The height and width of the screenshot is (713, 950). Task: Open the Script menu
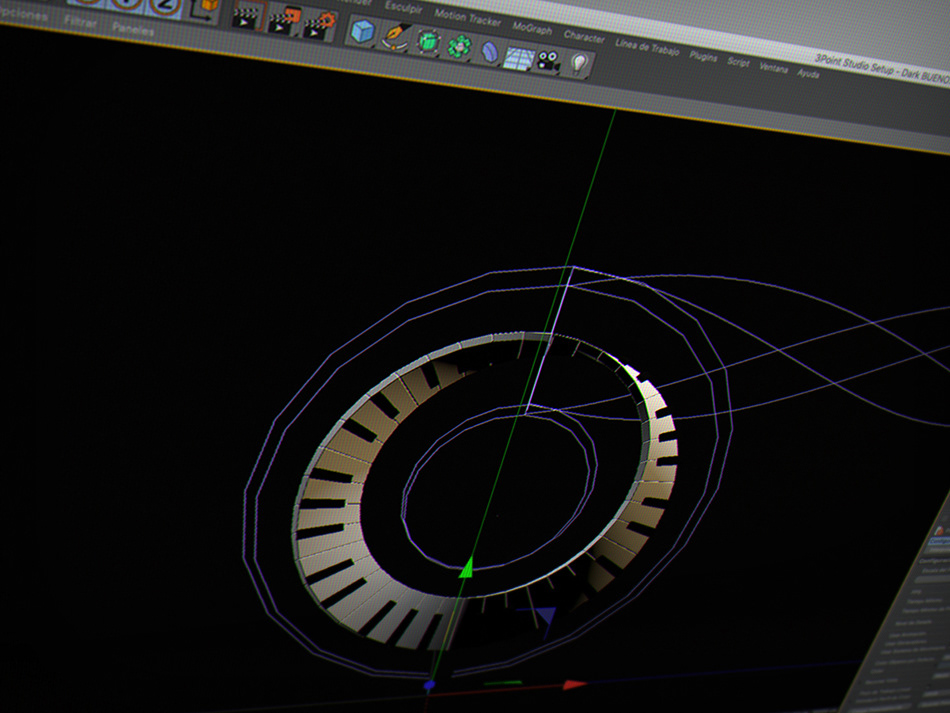[x=738, y=62]
